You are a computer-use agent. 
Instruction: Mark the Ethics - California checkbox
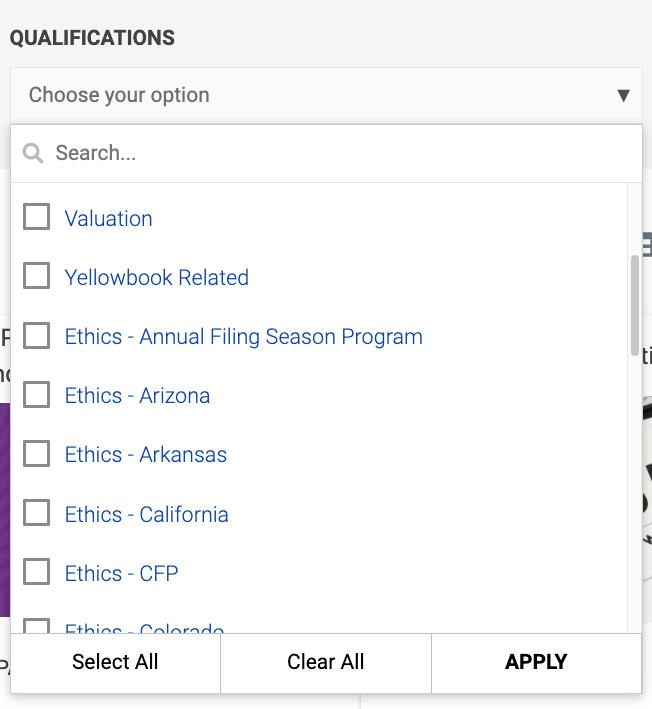[x=37, y=513]
